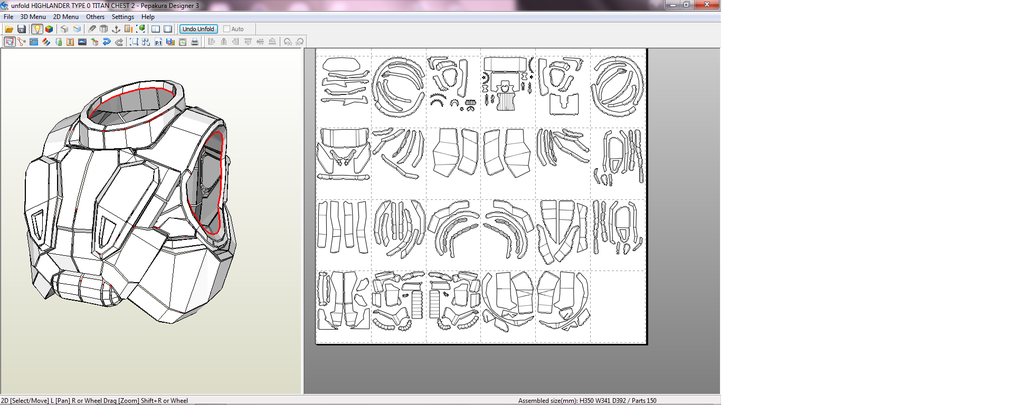Image resolution: width=1024 pixels, height=405 pixels.
Task: Click the Open file folder icon
Action: point(9,29)
